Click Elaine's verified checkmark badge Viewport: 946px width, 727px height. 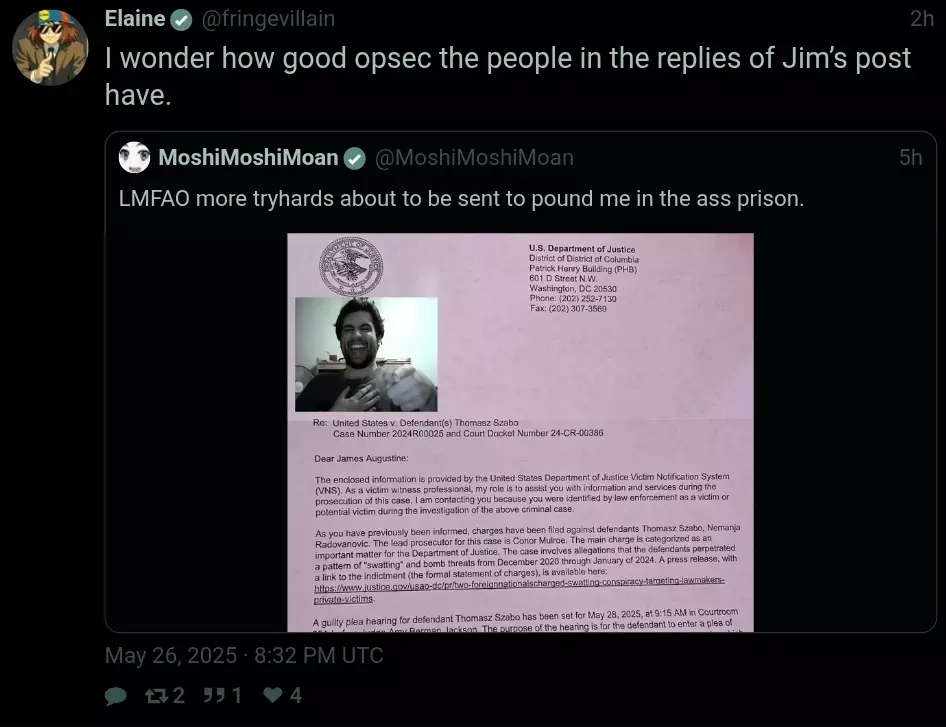click(181, 20)
